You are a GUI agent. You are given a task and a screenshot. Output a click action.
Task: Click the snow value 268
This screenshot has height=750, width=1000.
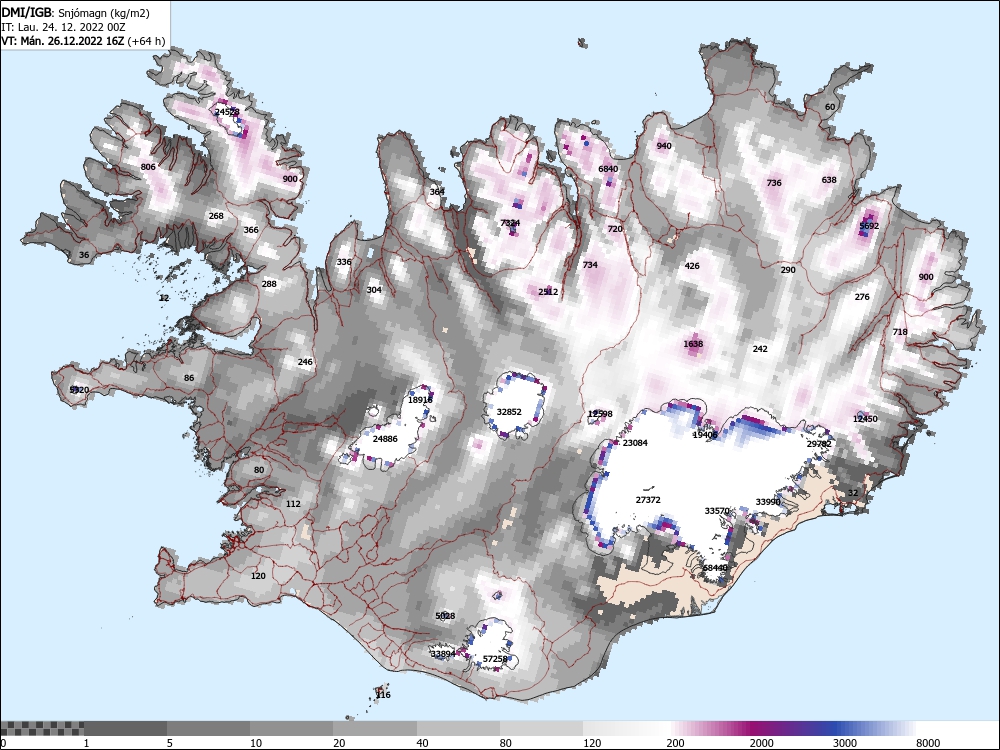tap(216, 216)
